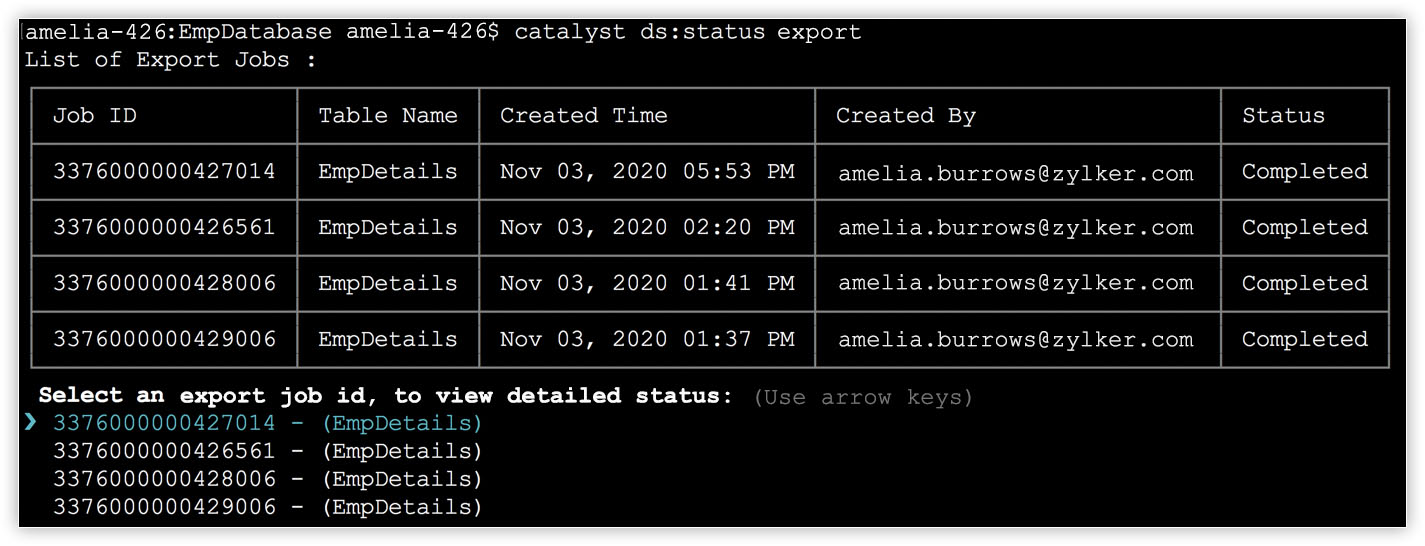
Task: Click the Status column header
Action: click(1283, 115)
